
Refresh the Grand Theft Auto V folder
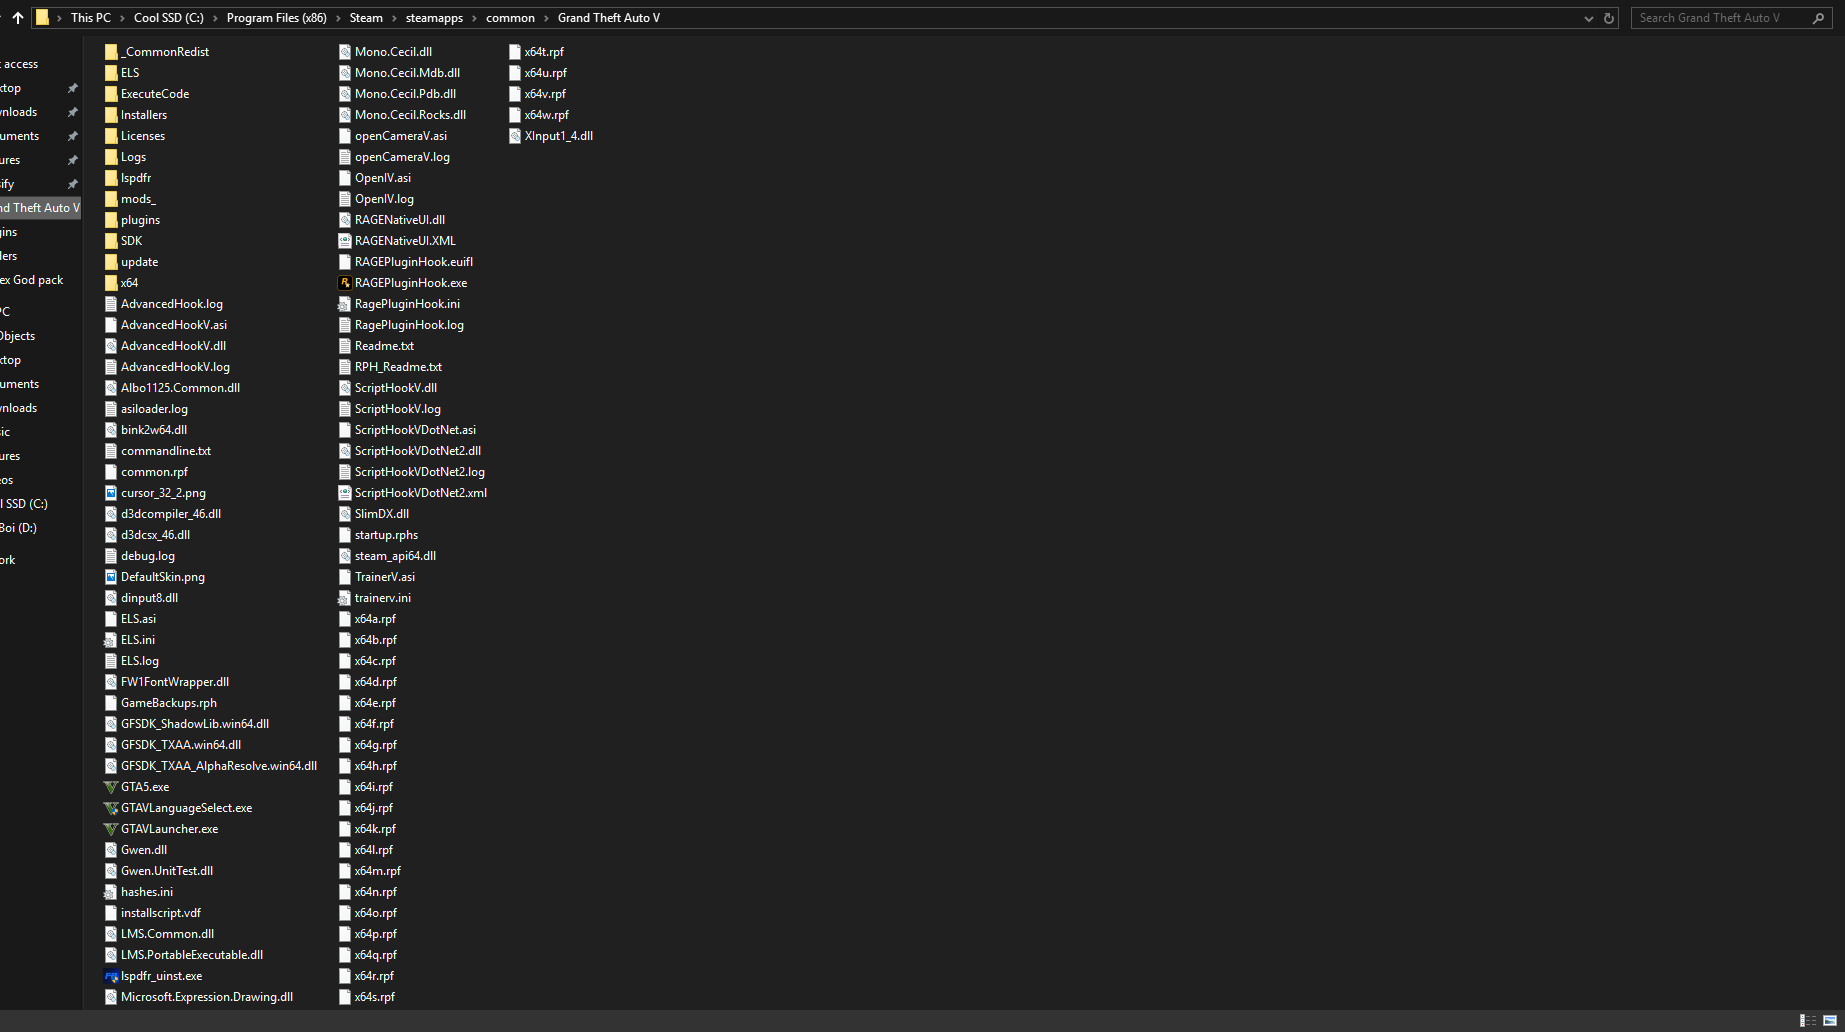point(1609,18)
